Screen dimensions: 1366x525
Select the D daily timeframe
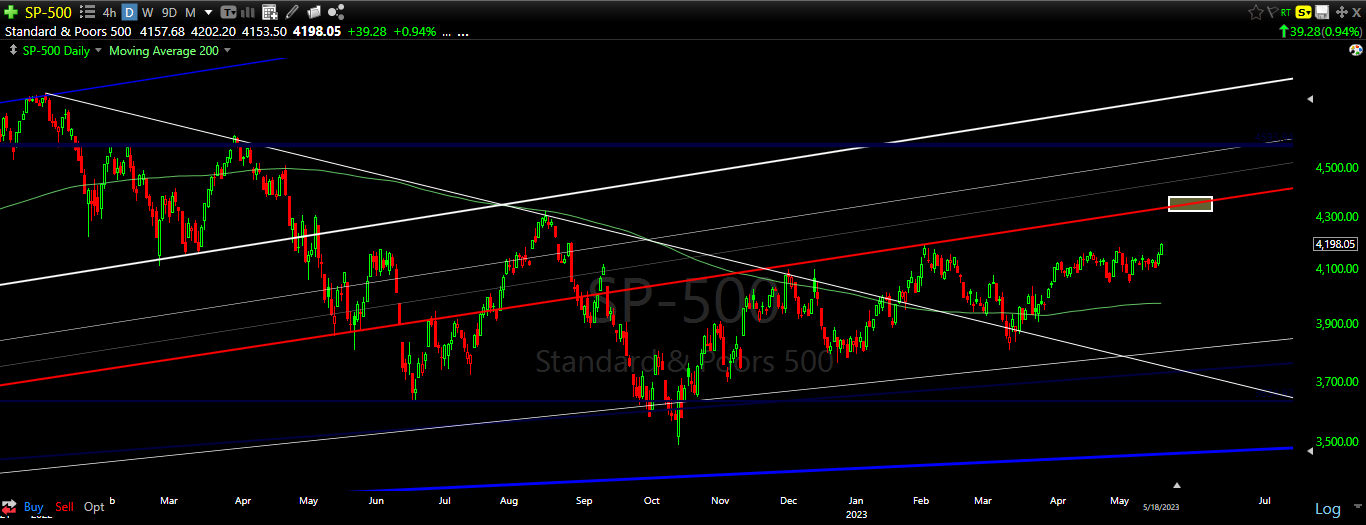click(129, 12)
